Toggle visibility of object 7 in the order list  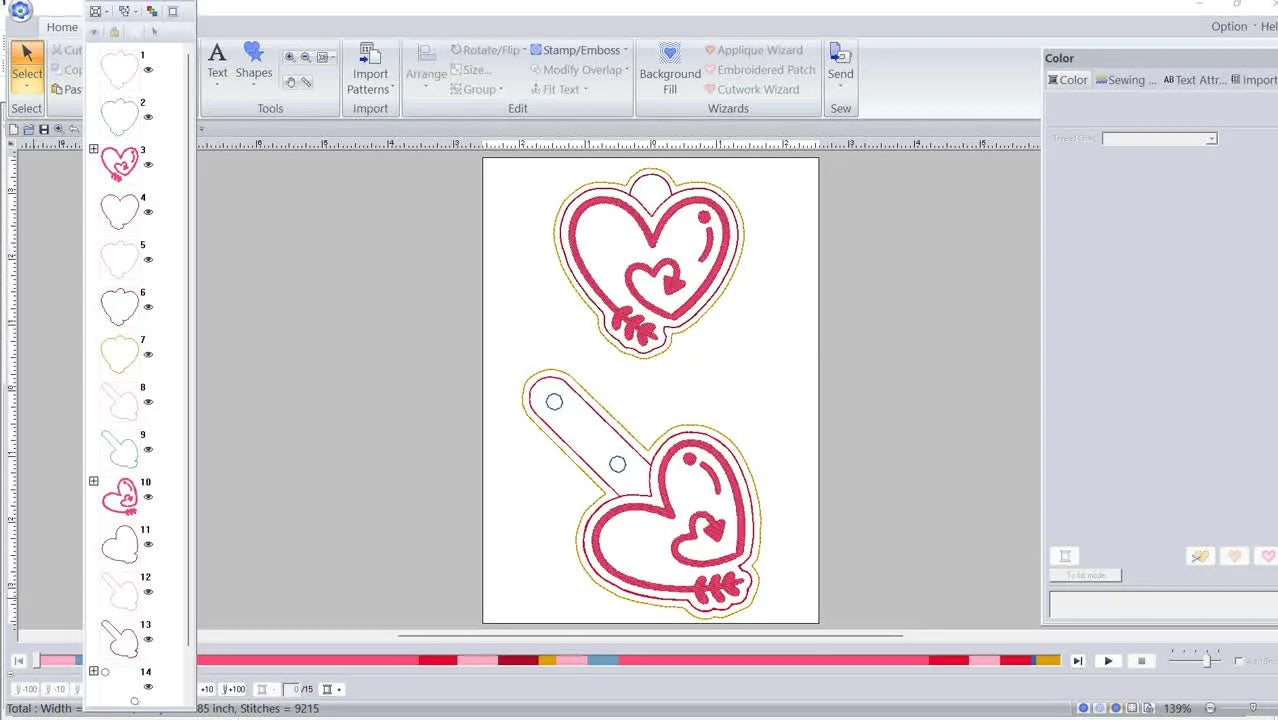[x=148, y=355]
